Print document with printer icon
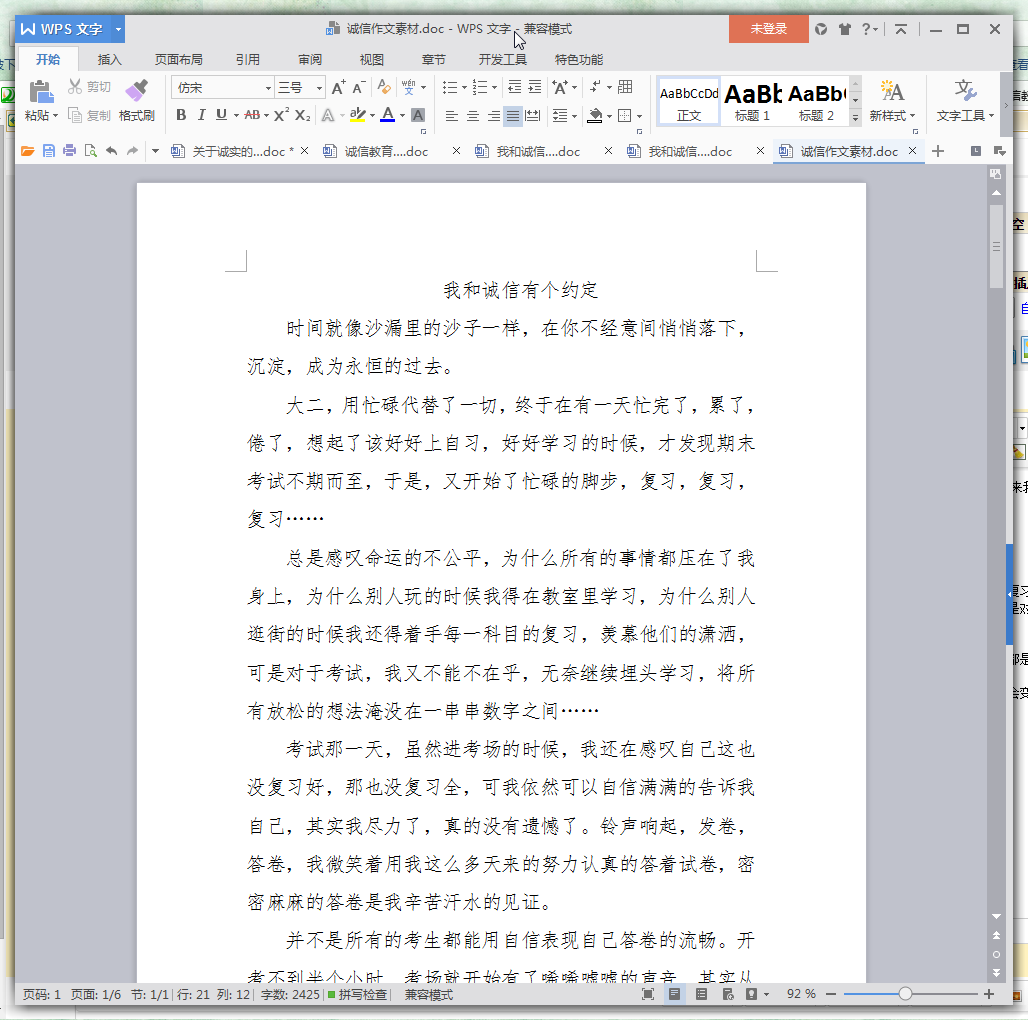Screen dimensions: 1028x1020 [x=69, y=151]
